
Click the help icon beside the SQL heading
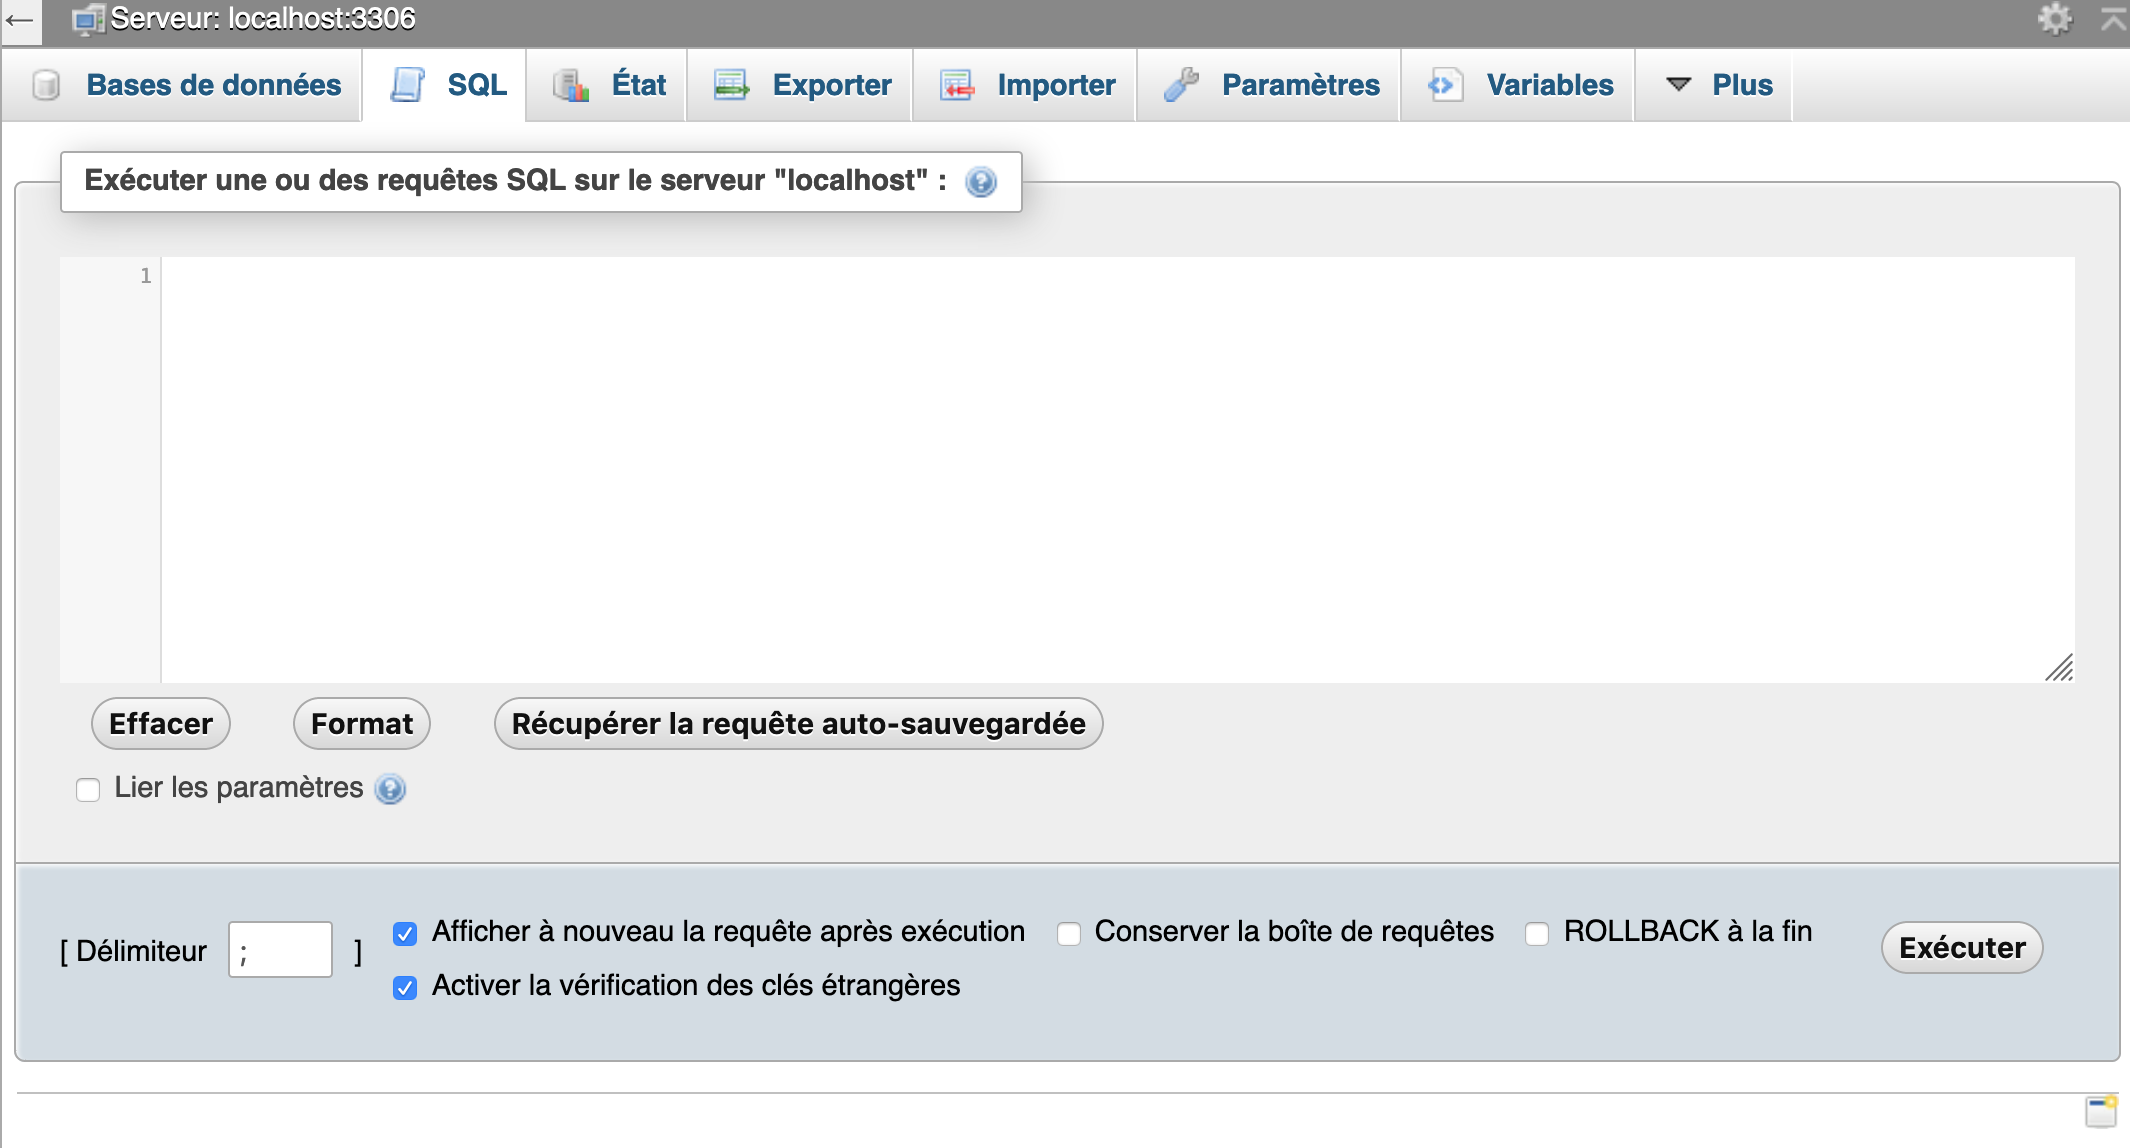click(980, 182)
